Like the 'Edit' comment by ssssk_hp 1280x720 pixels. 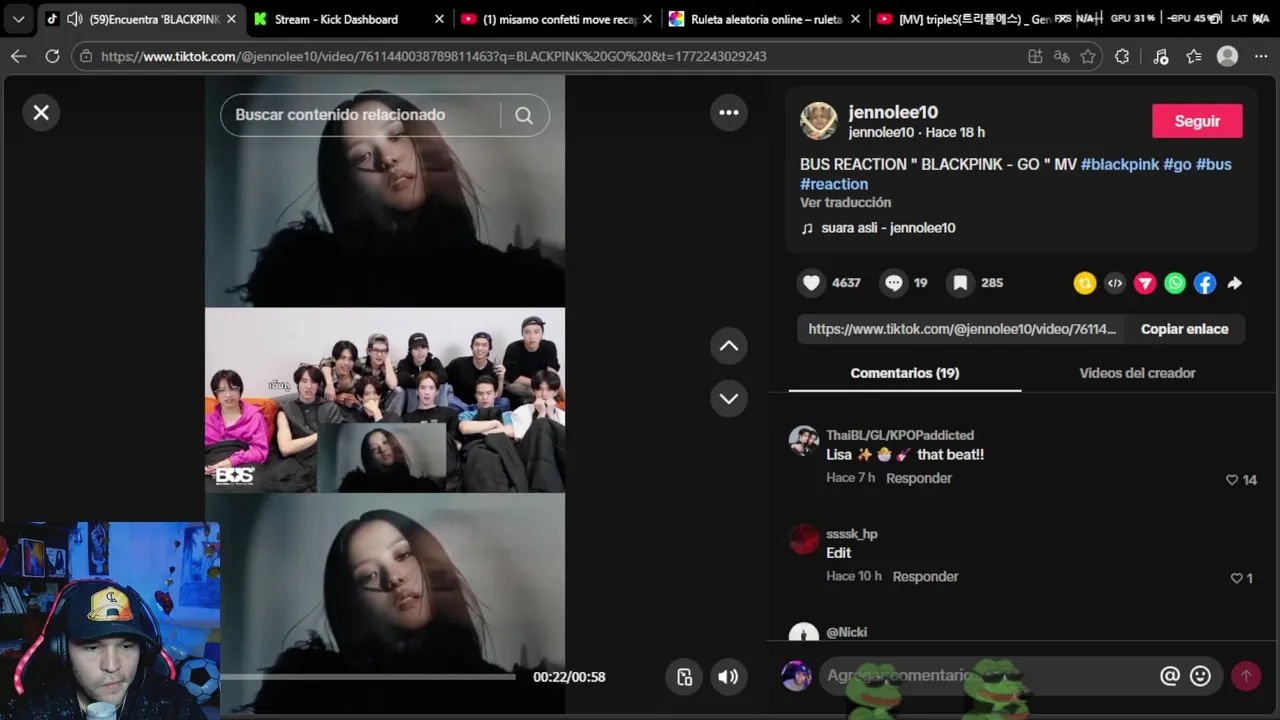pos(1236,578)
